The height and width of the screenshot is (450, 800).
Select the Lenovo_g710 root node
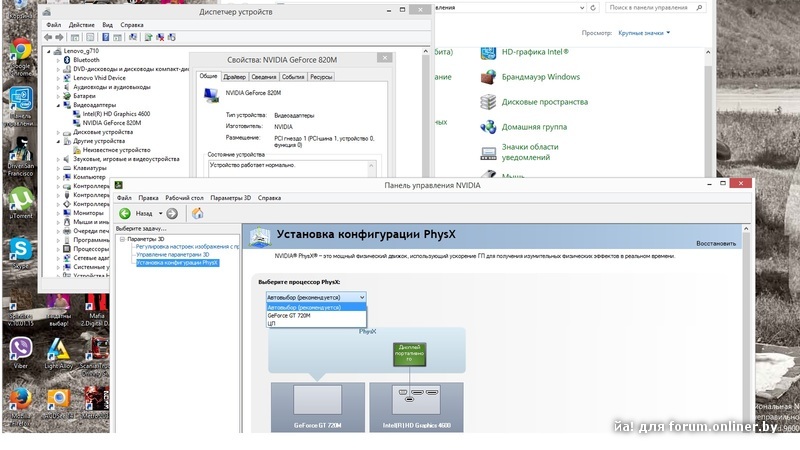coord(81,51)
